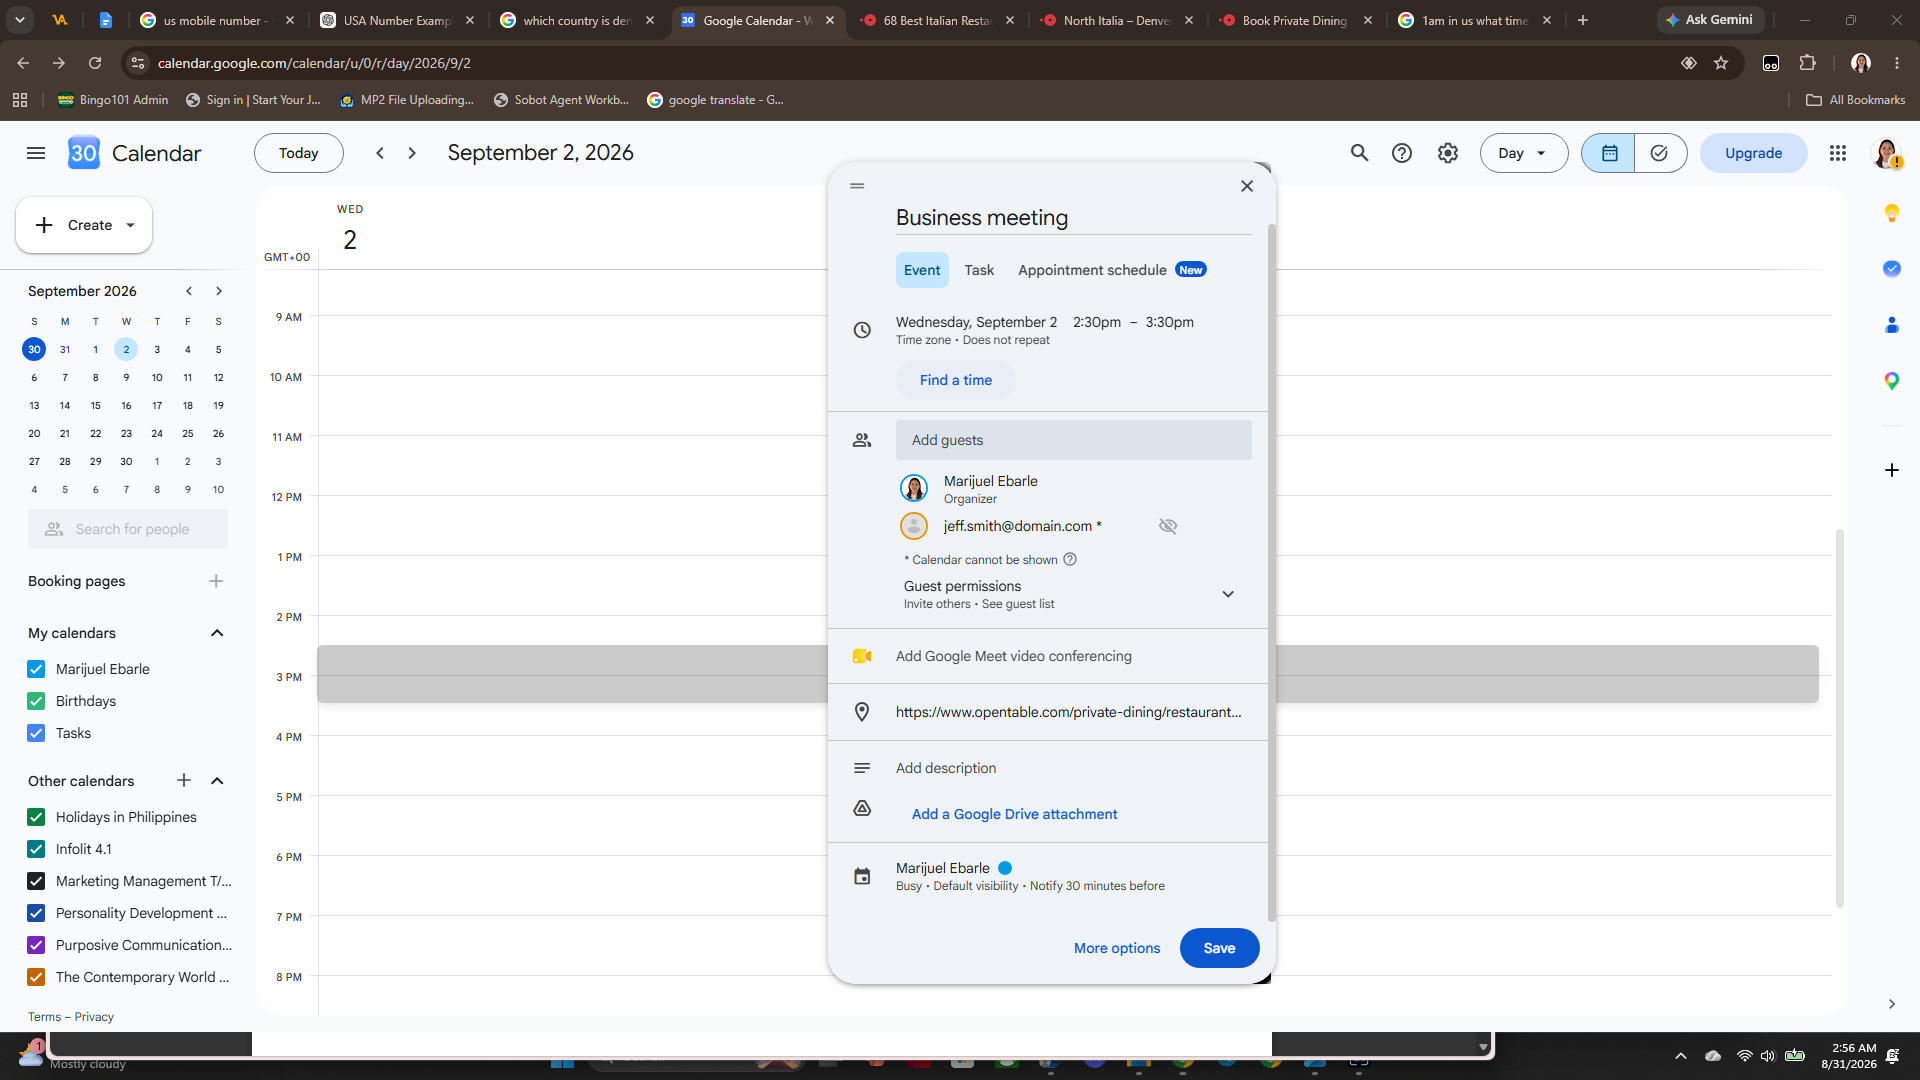Select the Task tab in popup
The height and width of the screenshot is (1080, 1920).
point(979,270)
